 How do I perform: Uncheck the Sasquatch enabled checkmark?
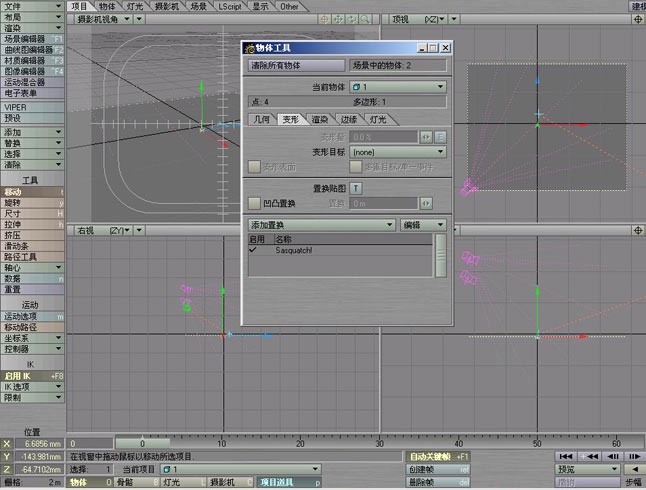253,250
